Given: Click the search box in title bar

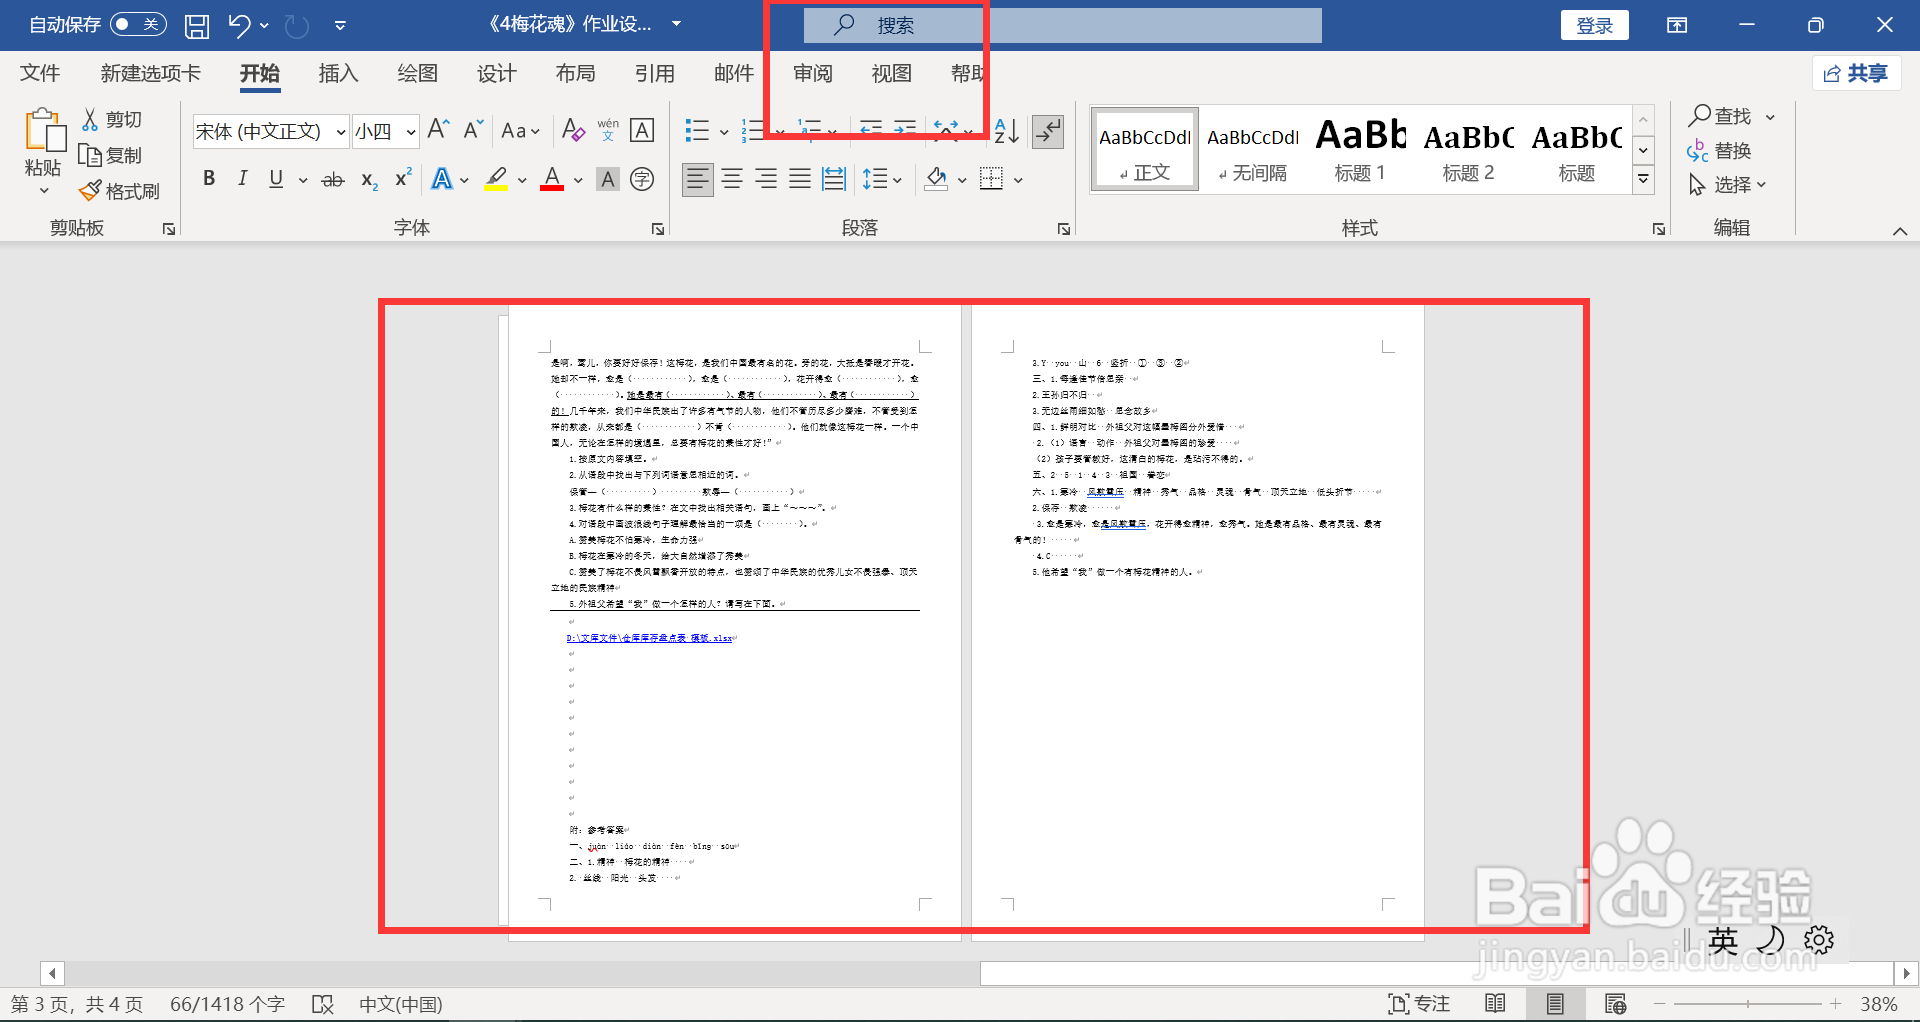Looking at the screenshot, I should click(1062, 25).
